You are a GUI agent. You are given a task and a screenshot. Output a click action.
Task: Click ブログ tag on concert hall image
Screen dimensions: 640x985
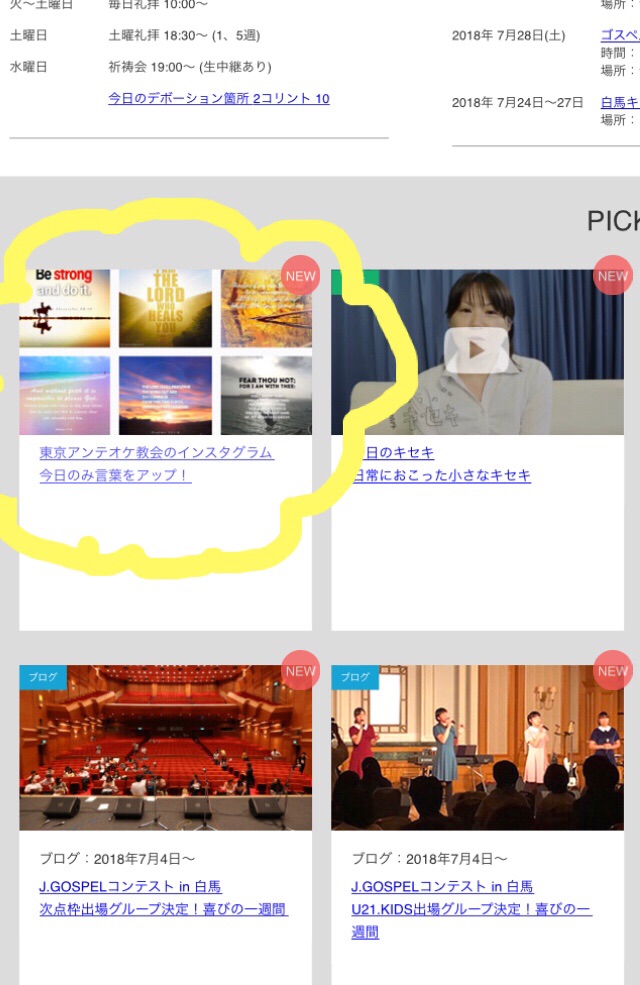pyautogui.click(x=43, y=677)
